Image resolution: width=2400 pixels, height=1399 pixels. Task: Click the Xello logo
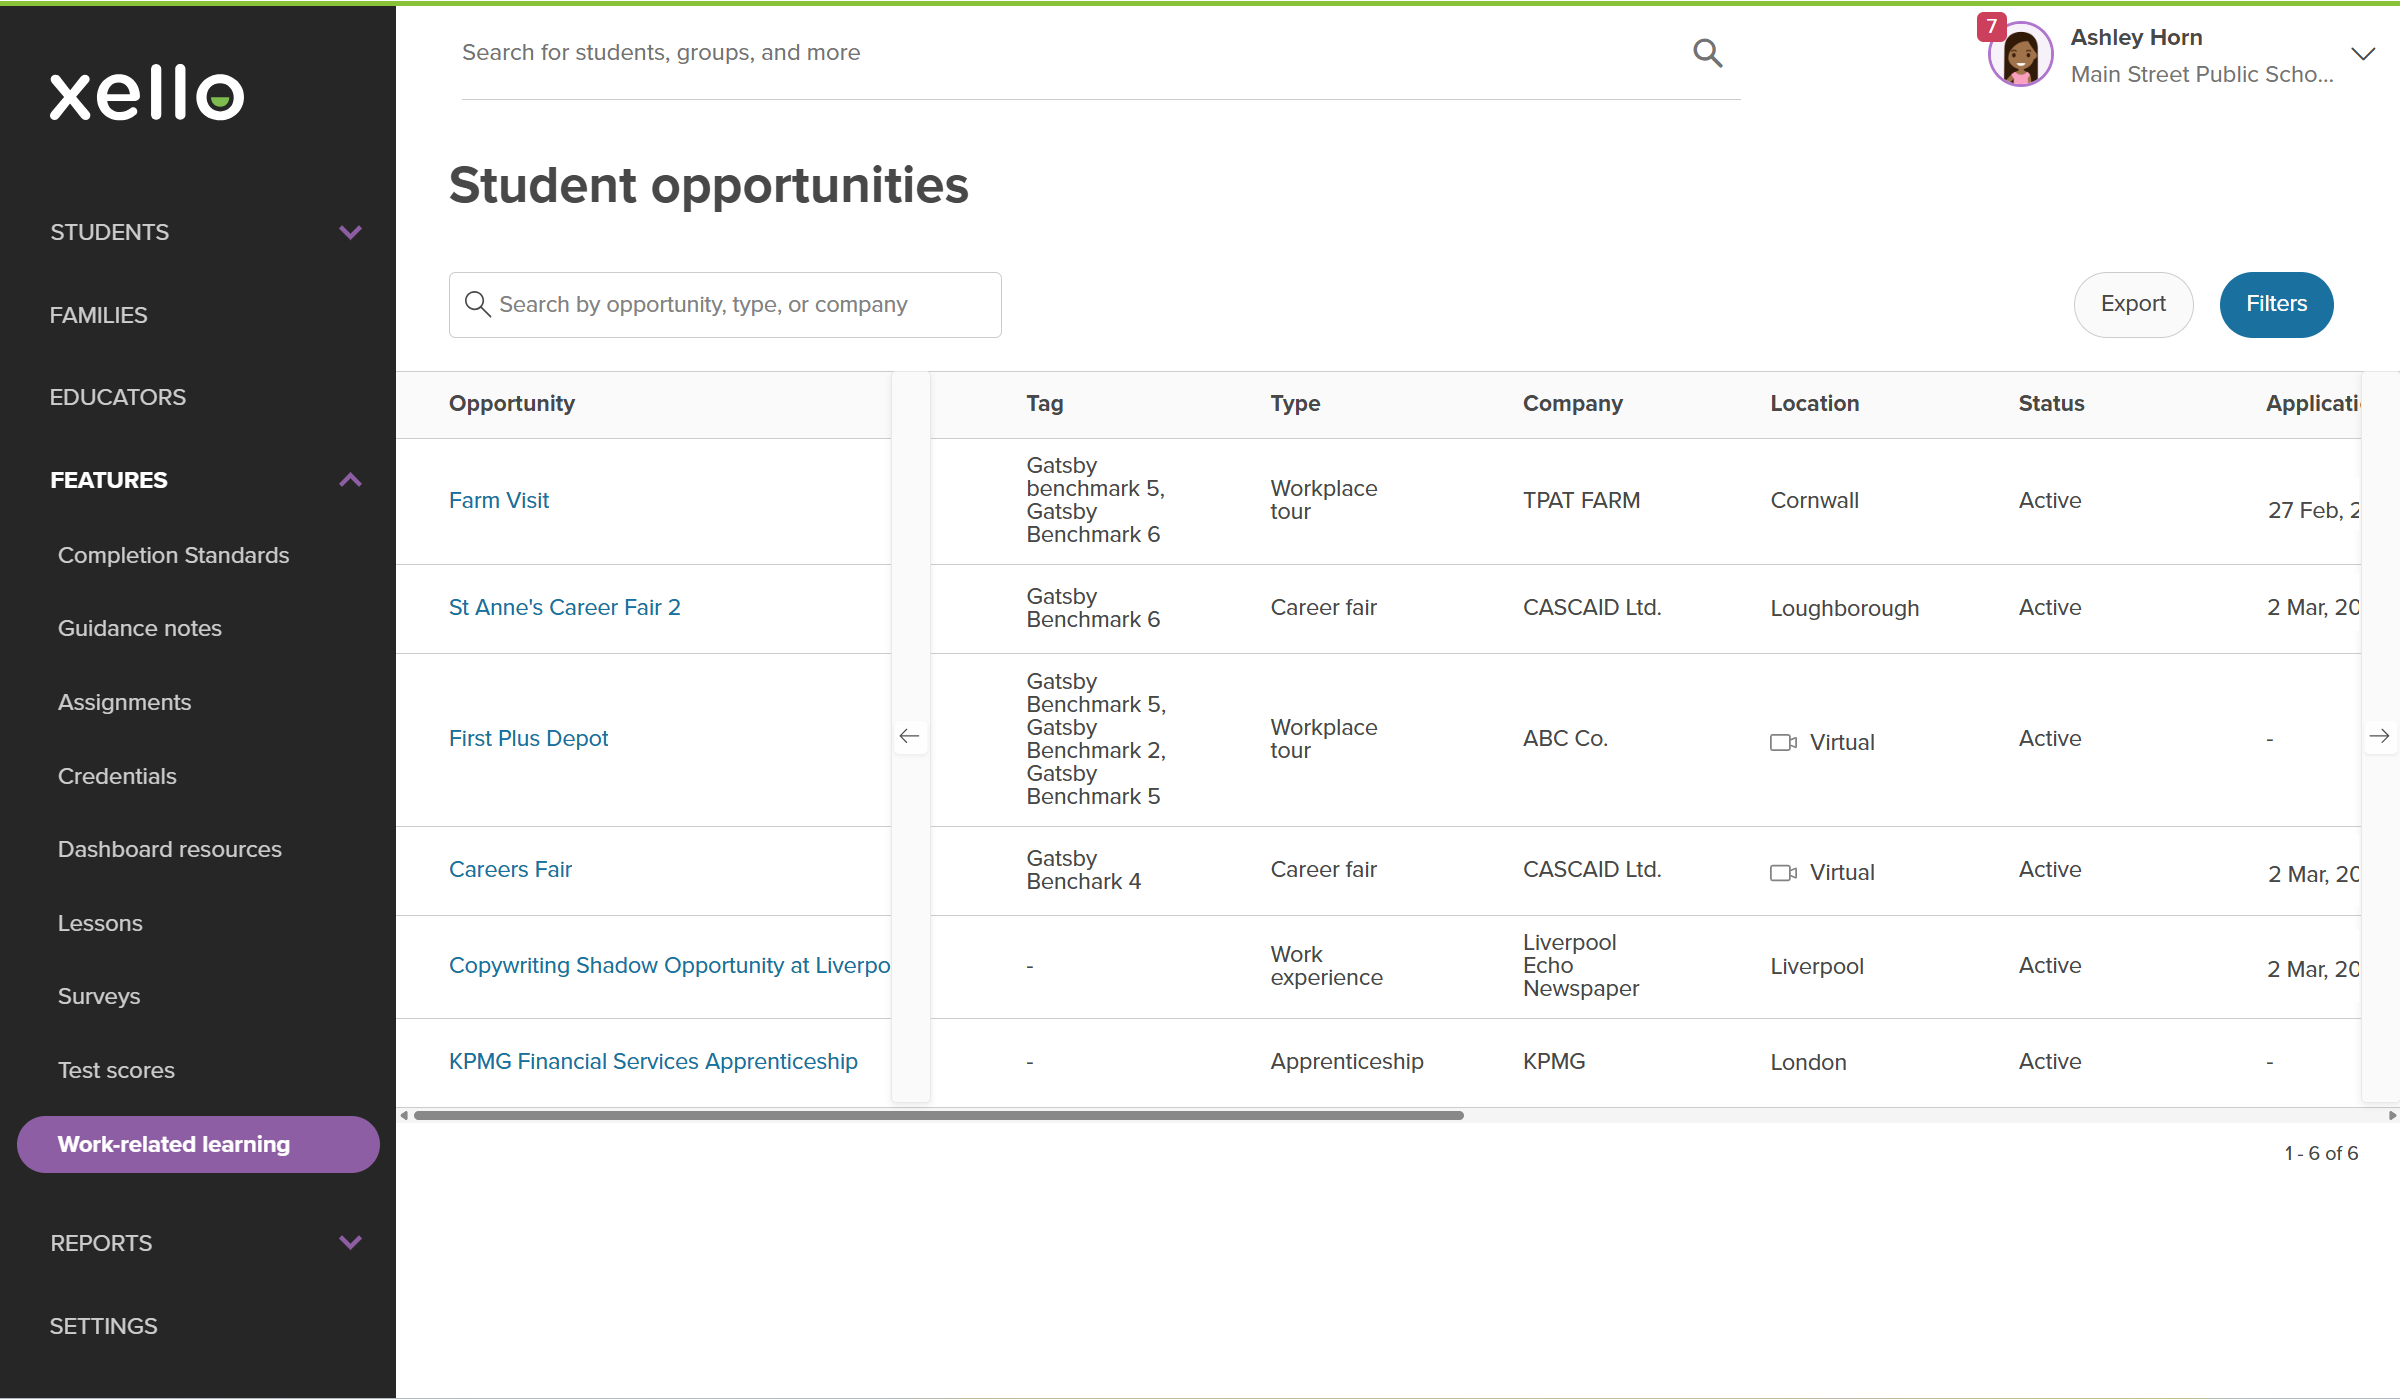pos(147,94)
